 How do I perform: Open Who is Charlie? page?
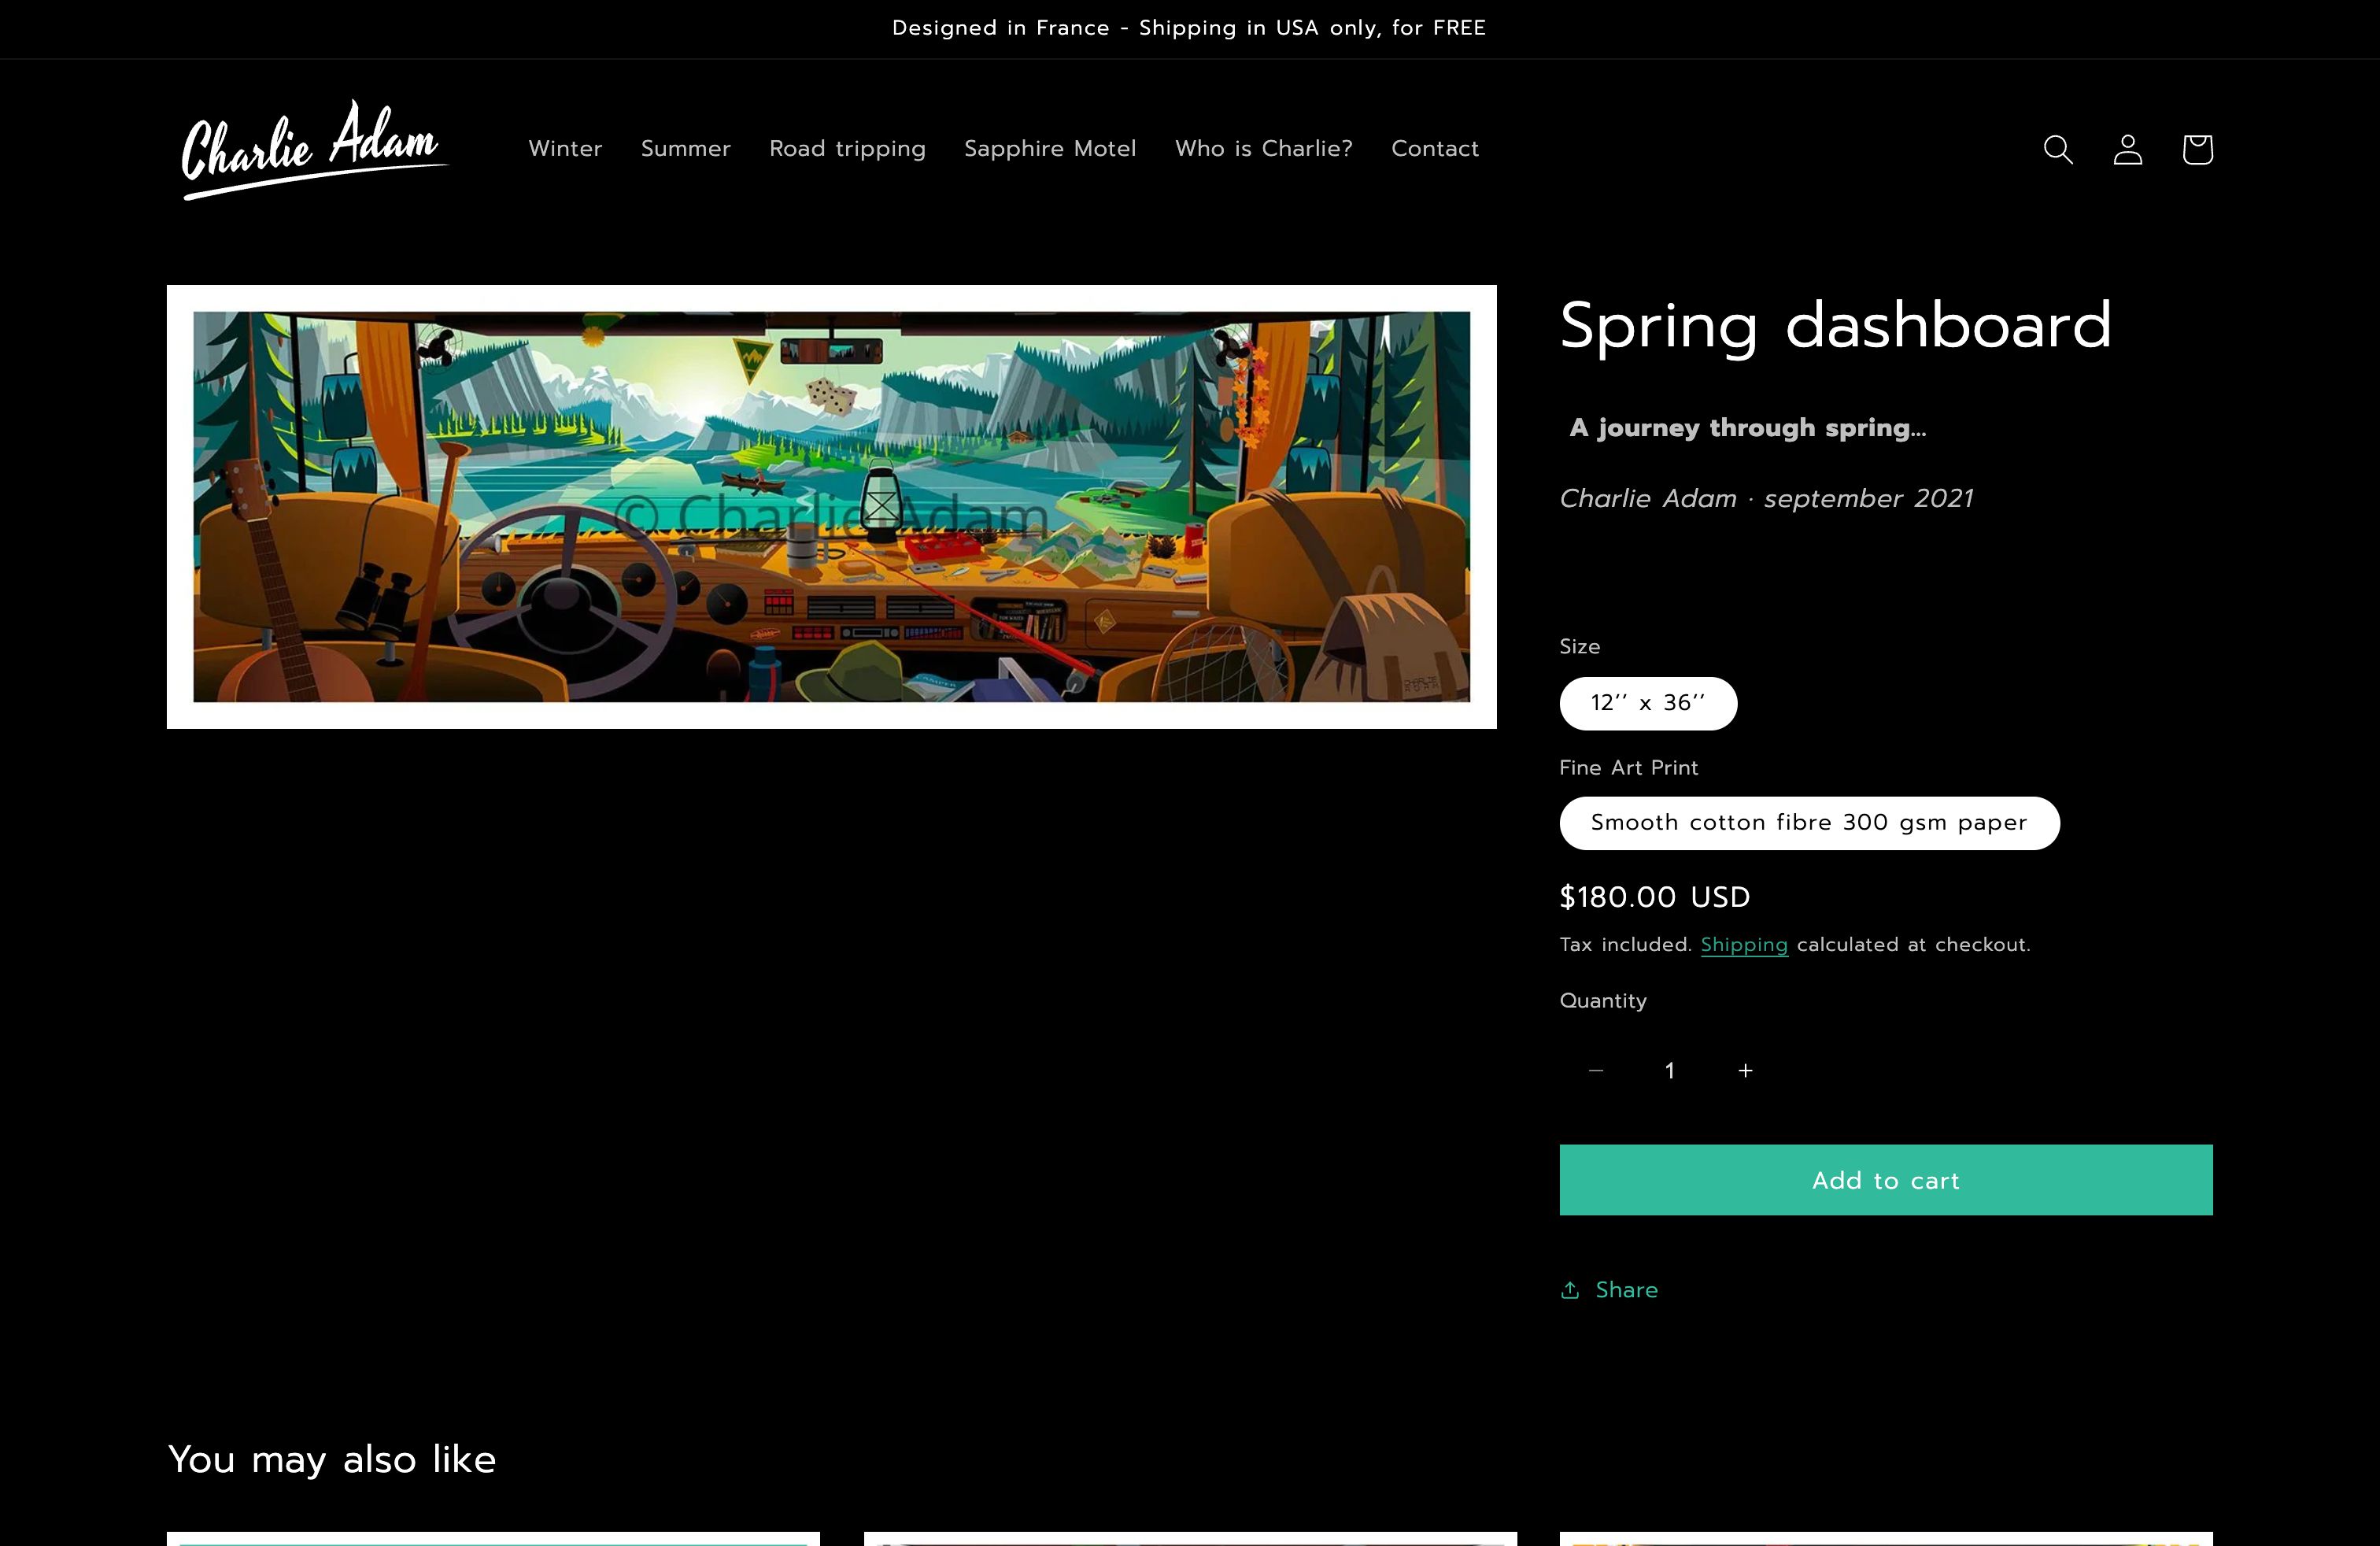click(x=1263, y=149)
